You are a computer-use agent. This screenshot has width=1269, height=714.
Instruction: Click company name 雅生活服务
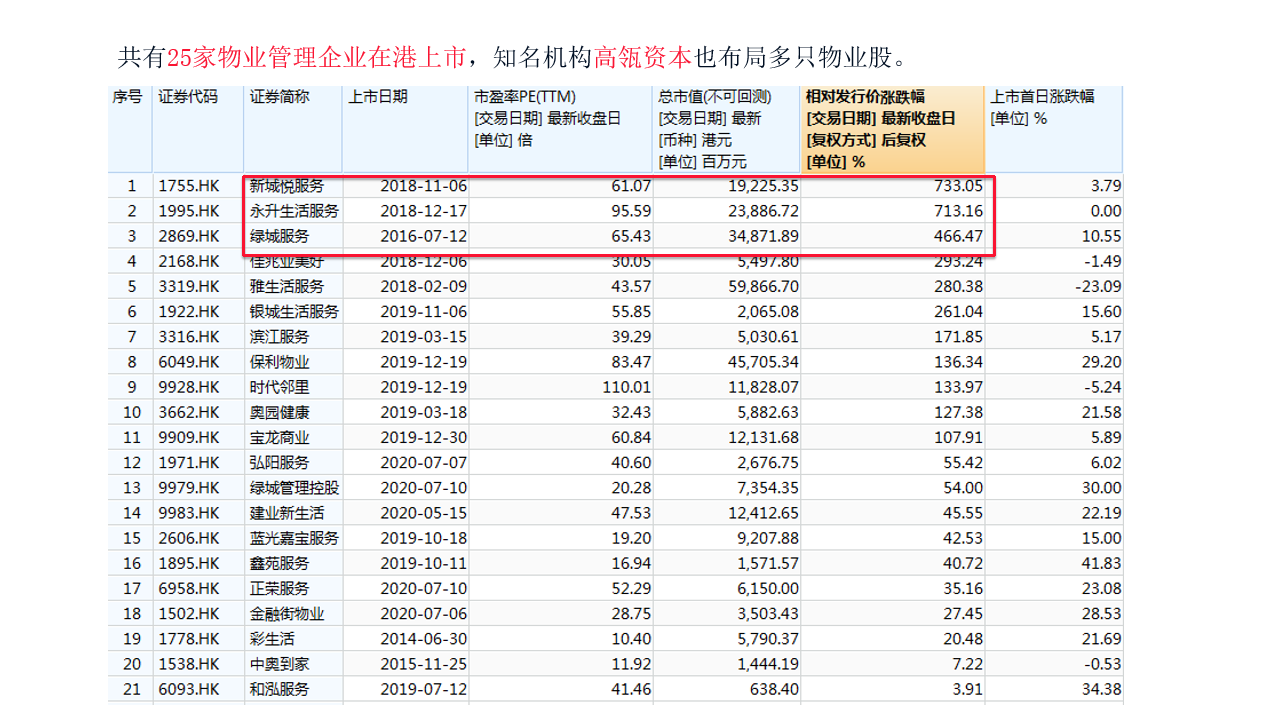[288, 286]
